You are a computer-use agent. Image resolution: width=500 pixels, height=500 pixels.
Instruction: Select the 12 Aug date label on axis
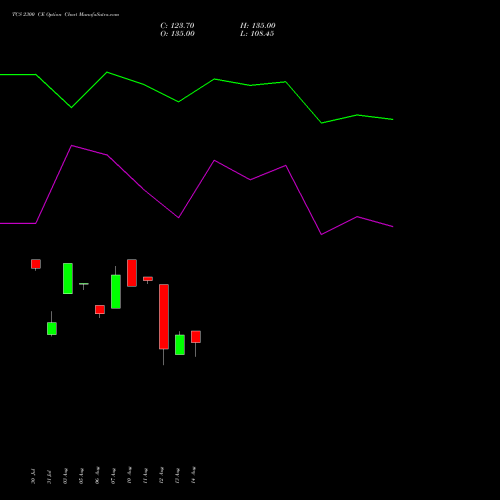(x=161, y=476)
